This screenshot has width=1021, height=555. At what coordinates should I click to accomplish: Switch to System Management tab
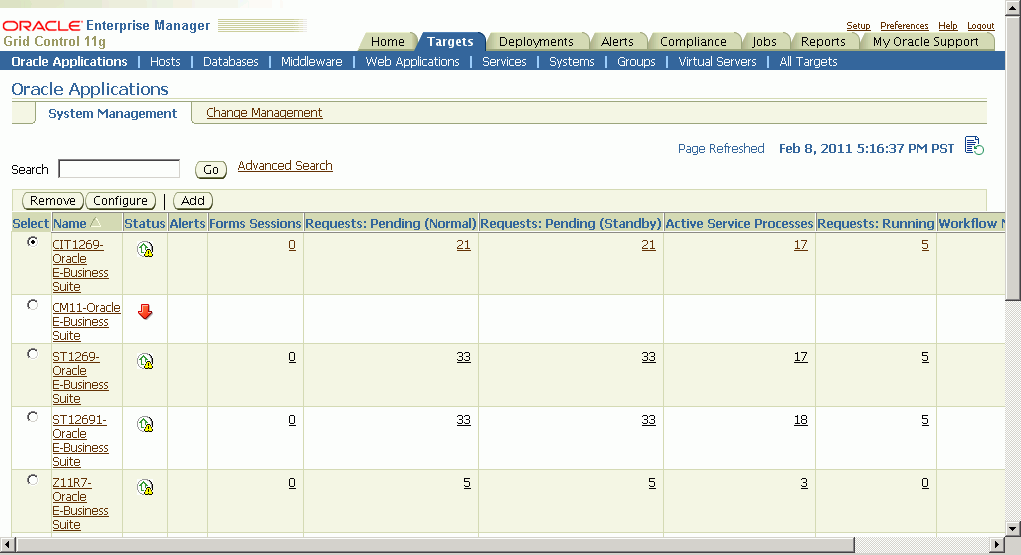(112, 113)
